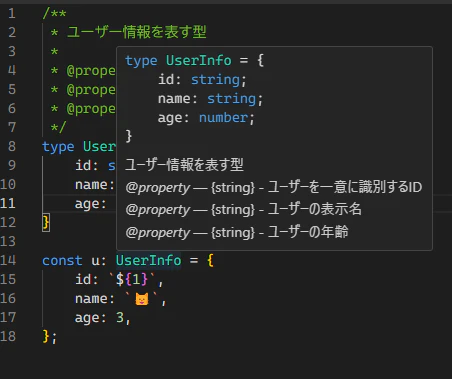452x379 pixels.
Task: Click the type keyword in the hover tooltip
Action: coord(141,61)
